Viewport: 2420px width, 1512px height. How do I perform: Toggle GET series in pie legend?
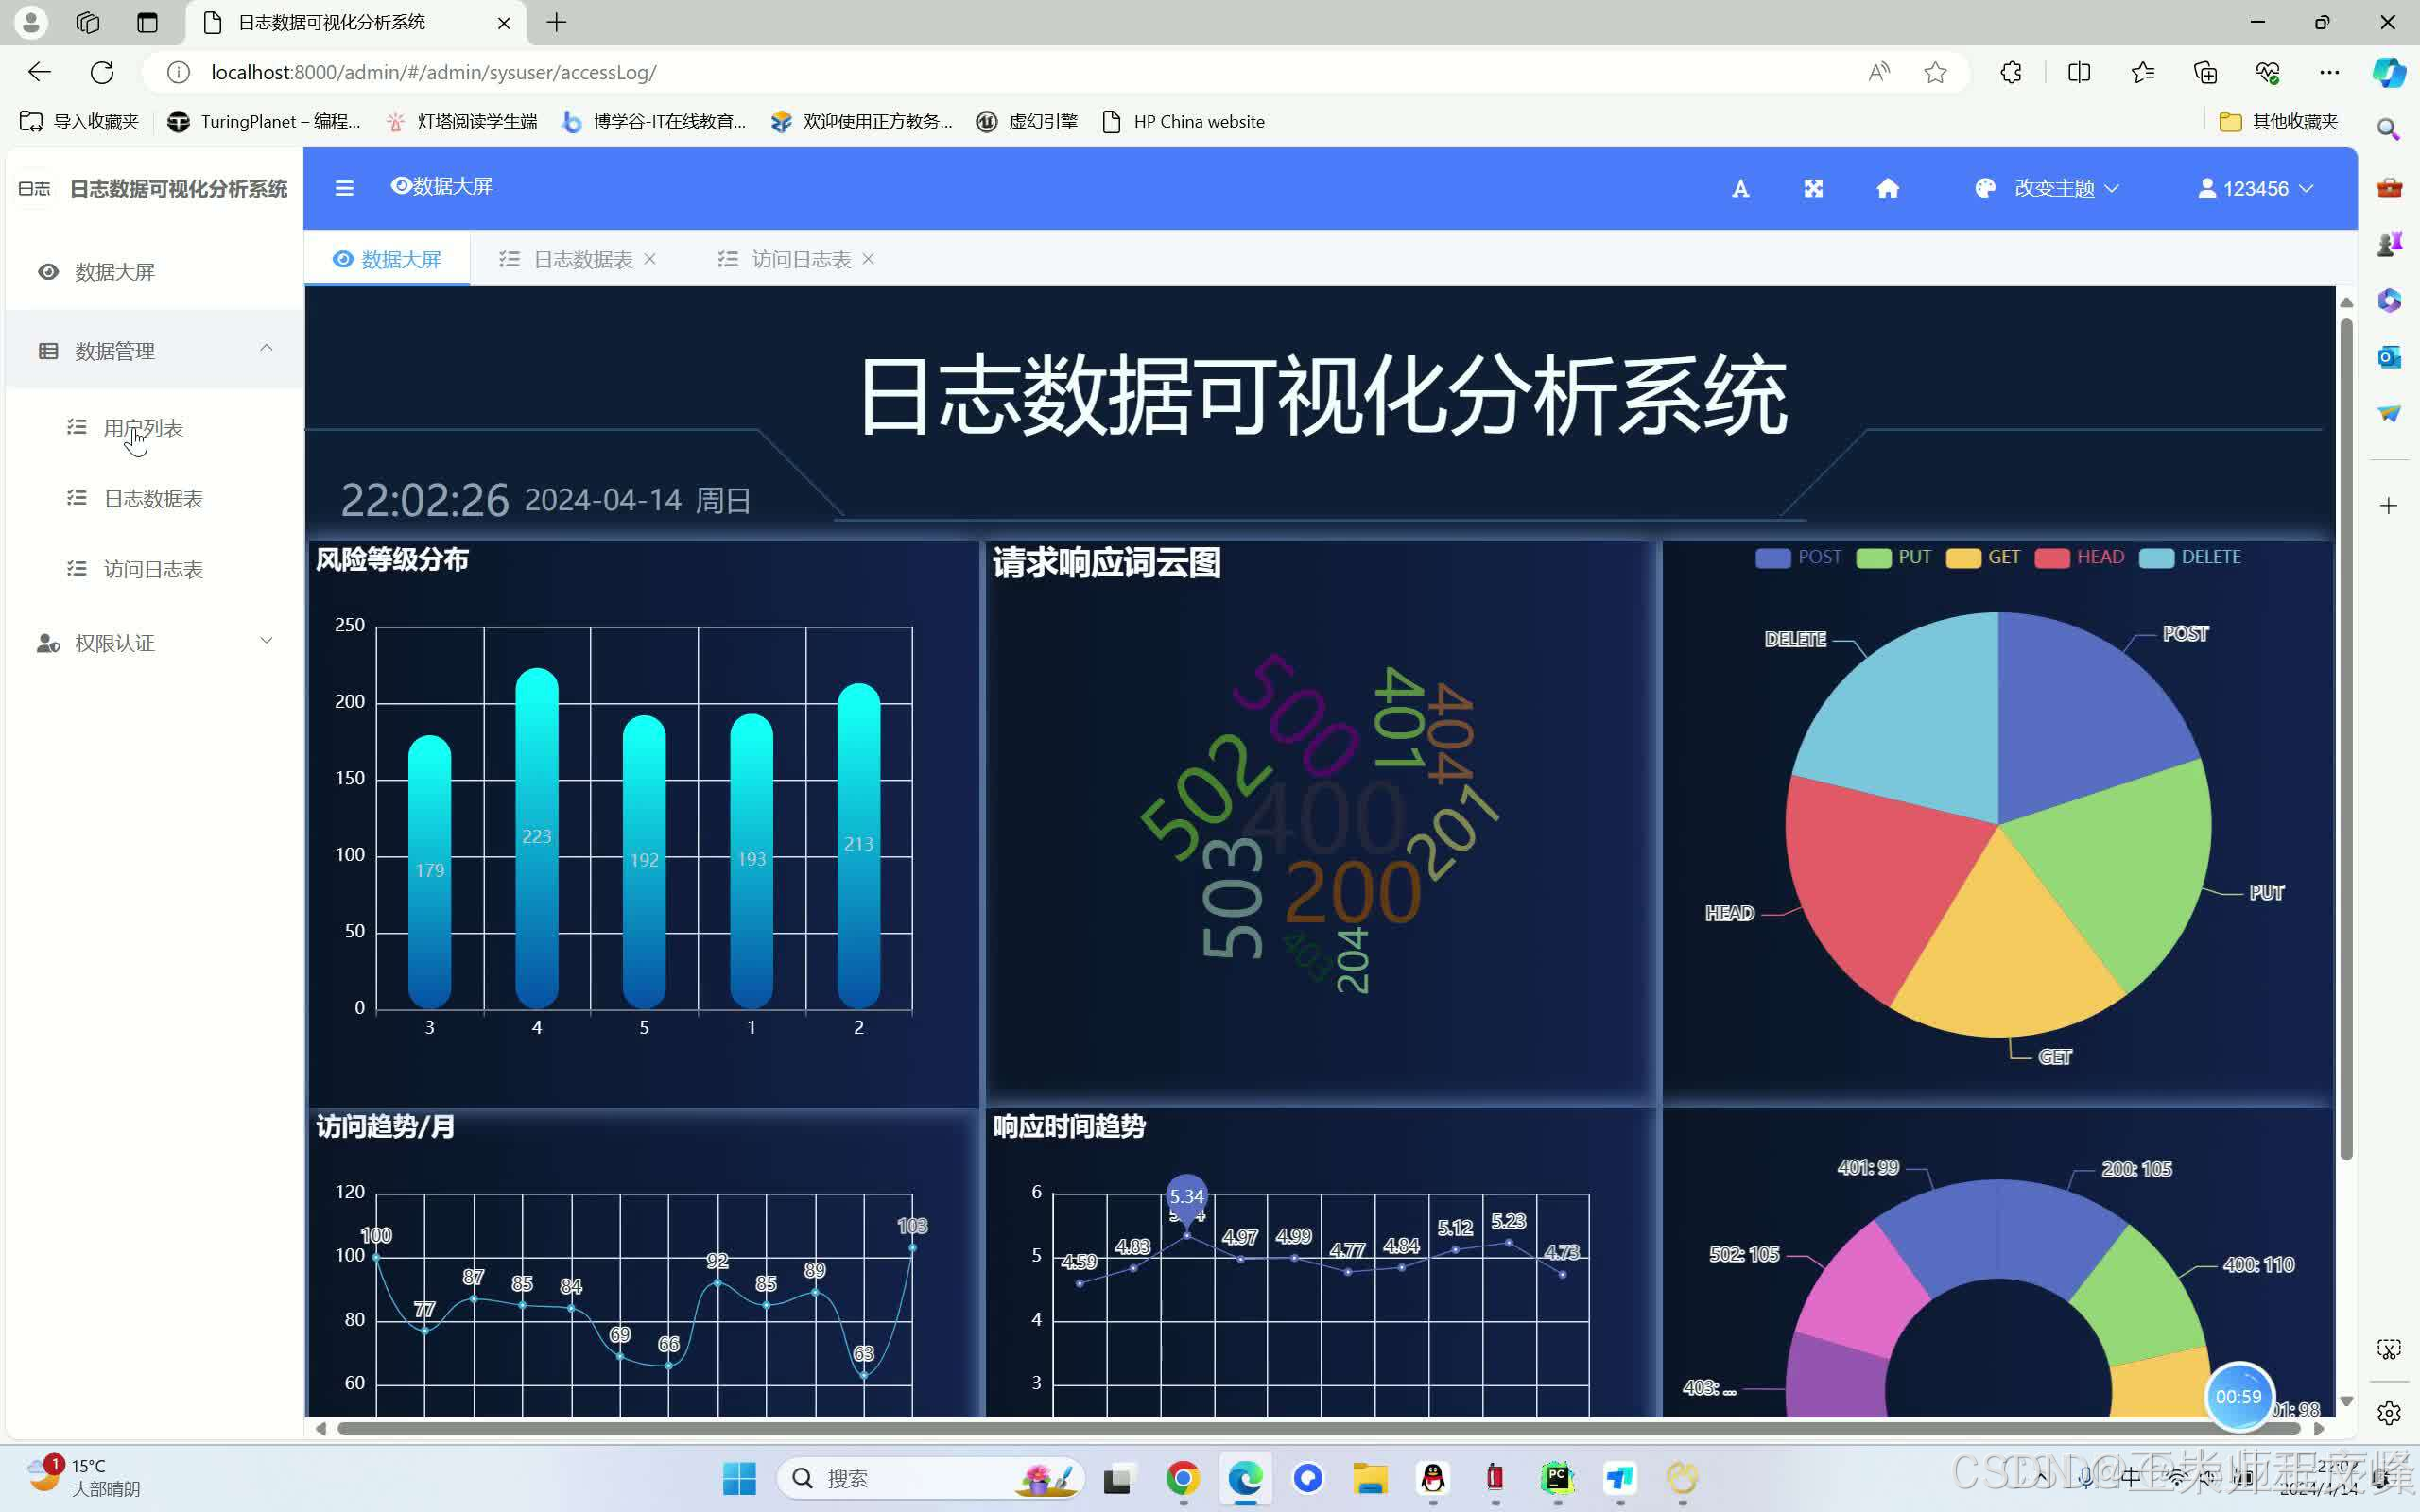(x=2003, y=557)
